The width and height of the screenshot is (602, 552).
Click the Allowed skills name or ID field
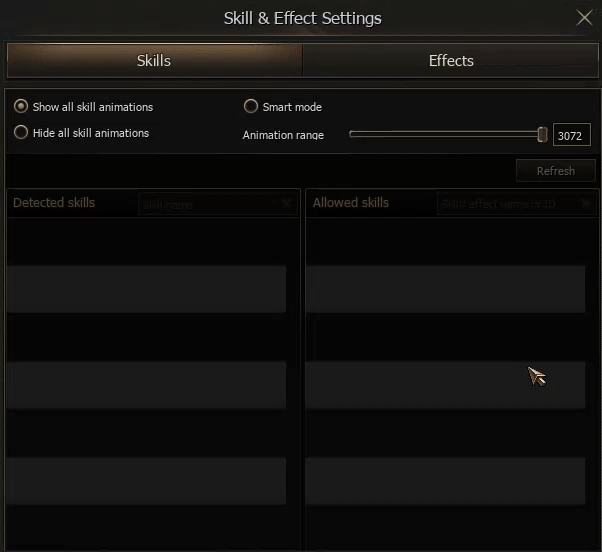coord(505,204)
